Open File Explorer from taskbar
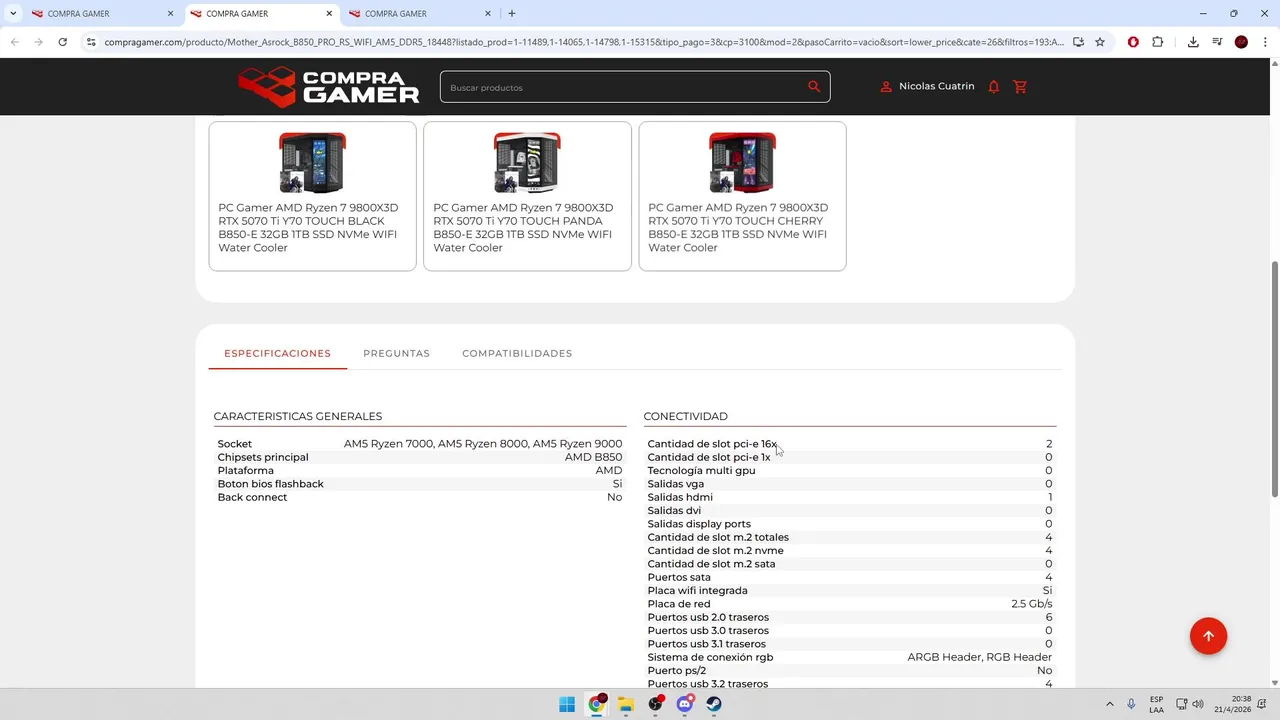Image resolution: width=1280 pixels, height=720 pixels. (x=626, y=704)
